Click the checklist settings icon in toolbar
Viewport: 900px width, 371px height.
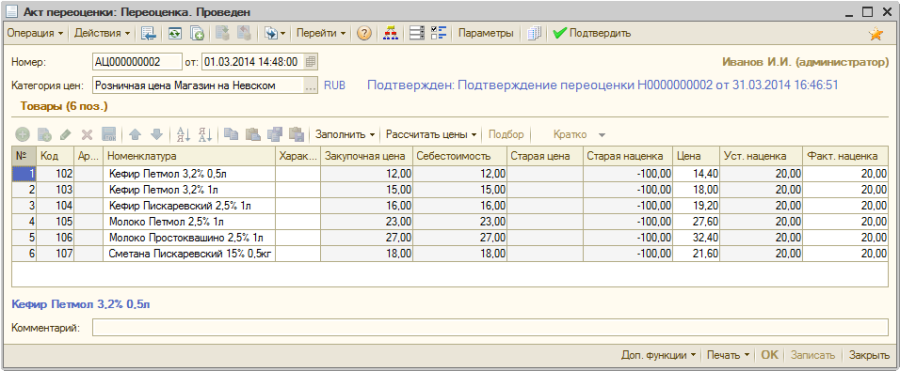point(439,33)
